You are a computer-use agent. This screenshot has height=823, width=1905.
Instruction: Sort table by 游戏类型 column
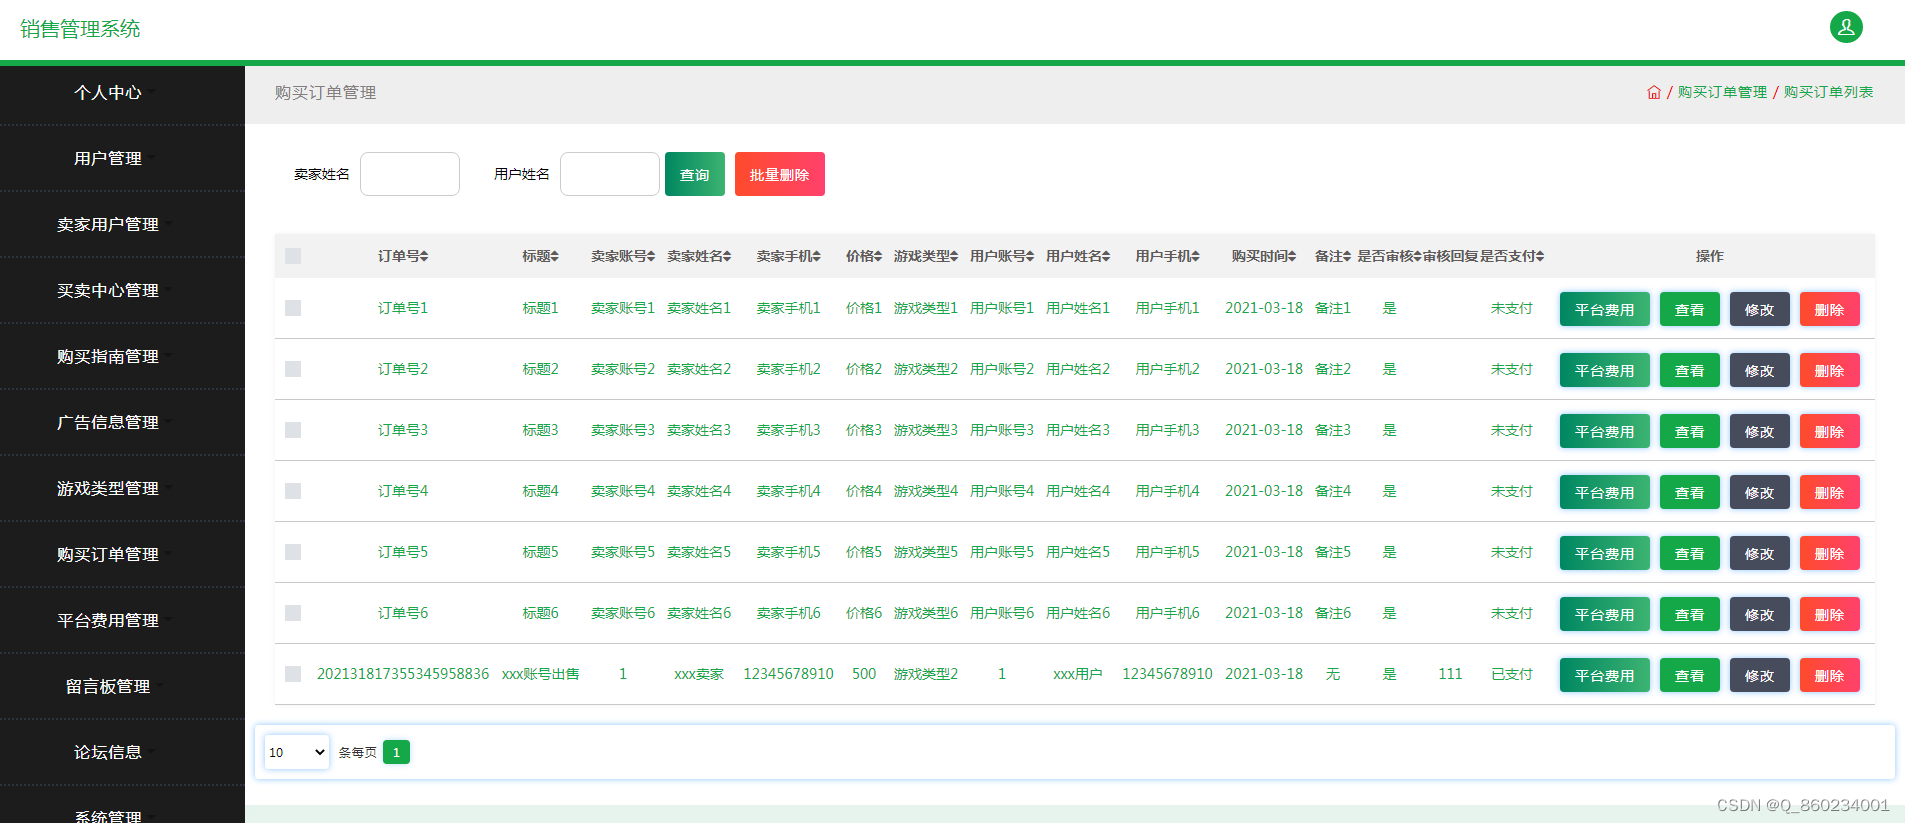coord(926,256)
